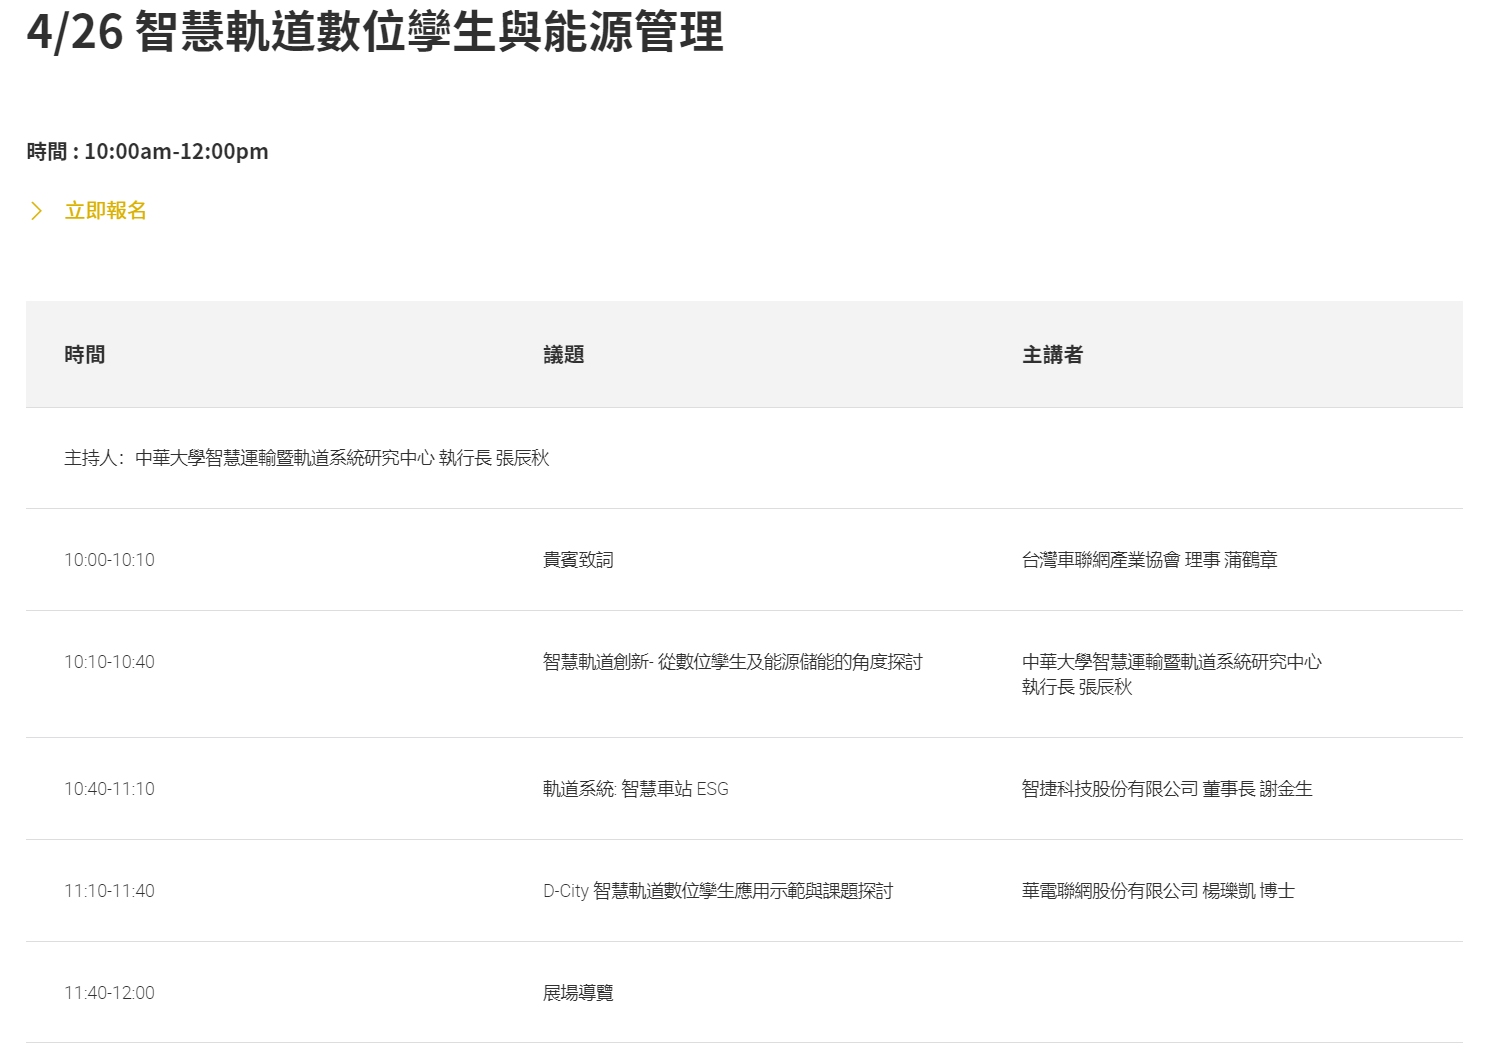This screenshot has height=1054, width=1489.
Task: Select the page heading 4/26 智慧軌道數位孿生與能源管理
Action: pyautogui.click(x=375, y=31)
